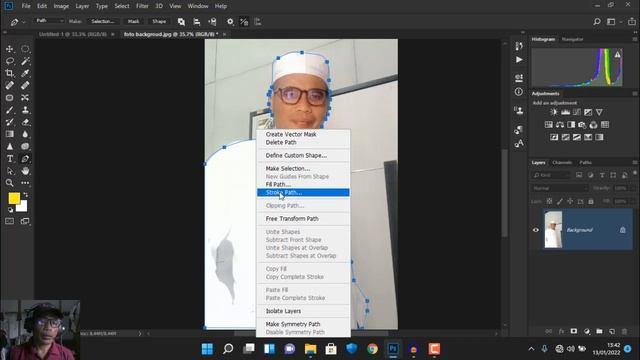The width and height of the screenshot is (640, 360).
Task: Open the Histogram panel menu
Action: coord(635,39)
